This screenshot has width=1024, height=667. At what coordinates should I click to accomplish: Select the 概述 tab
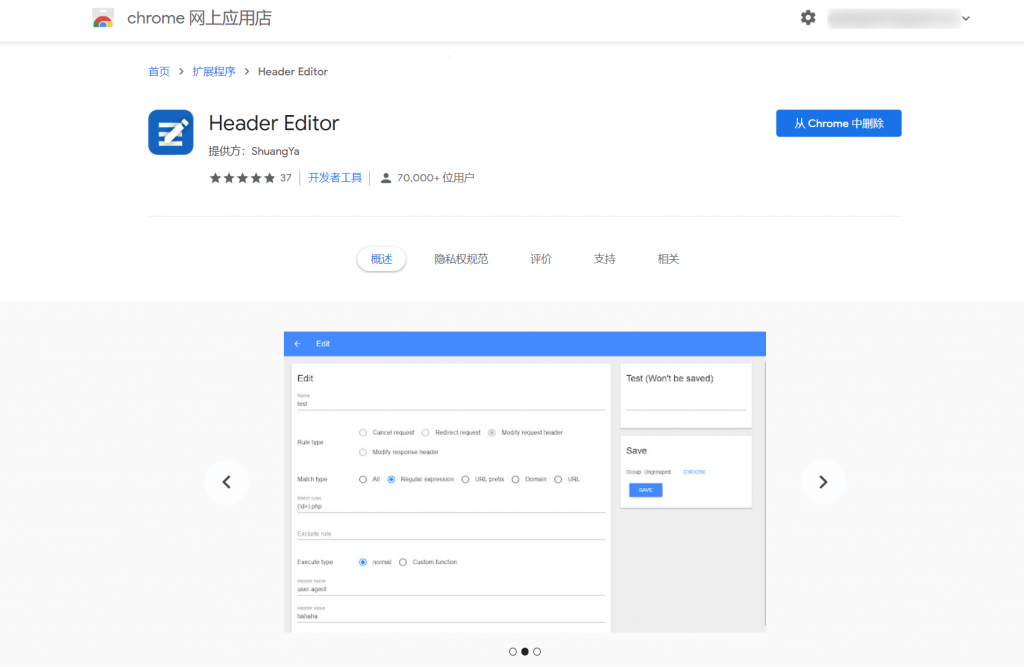[381, 259]
